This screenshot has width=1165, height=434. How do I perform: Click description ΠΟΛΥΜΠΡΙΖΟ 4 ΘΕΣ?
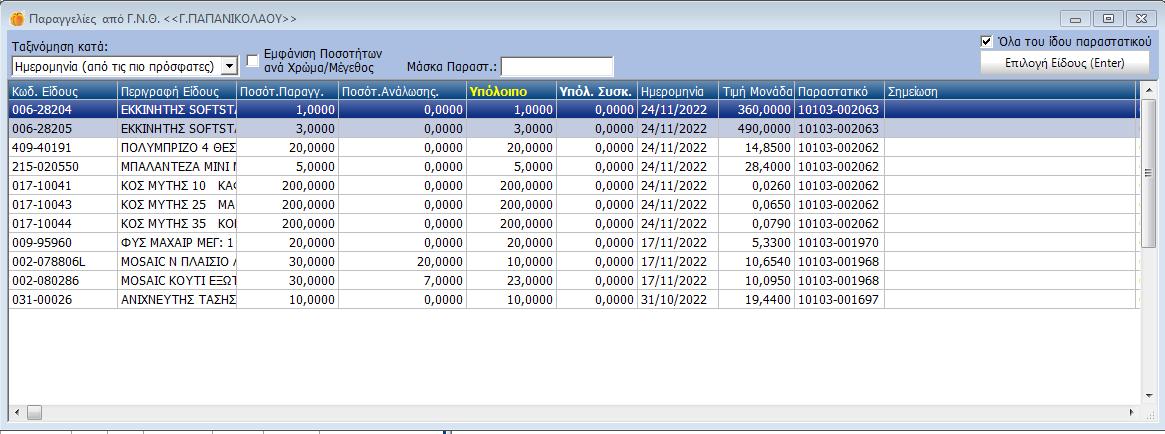coord(178,148)
